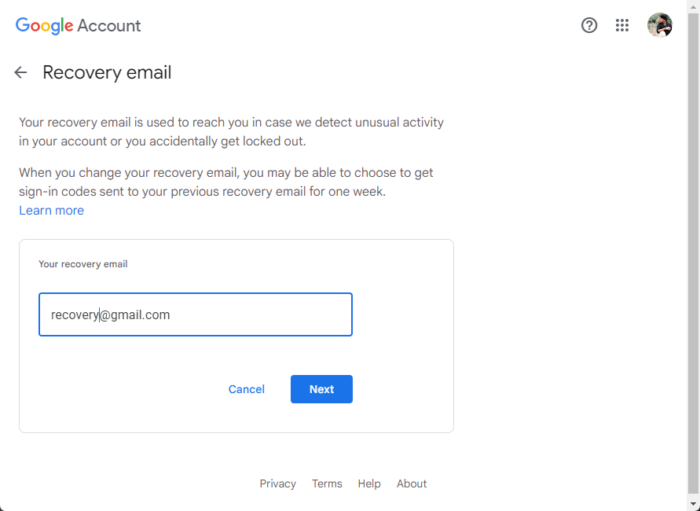The height and width of the screenshot is (511, 700).
Task: Open the Terms footer link
Action: 327,484
